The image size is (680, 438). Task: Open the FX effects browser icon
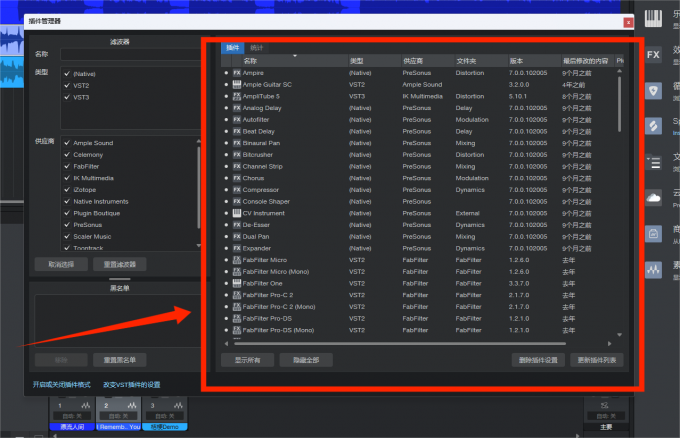(653, 55)
